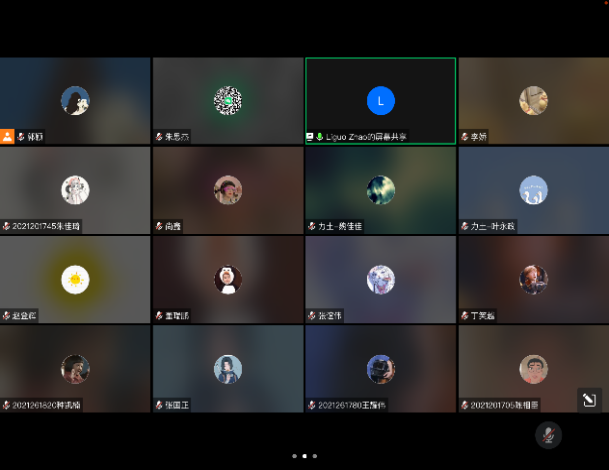Click the Liguo Zhao screen share label

coord(366,136)
